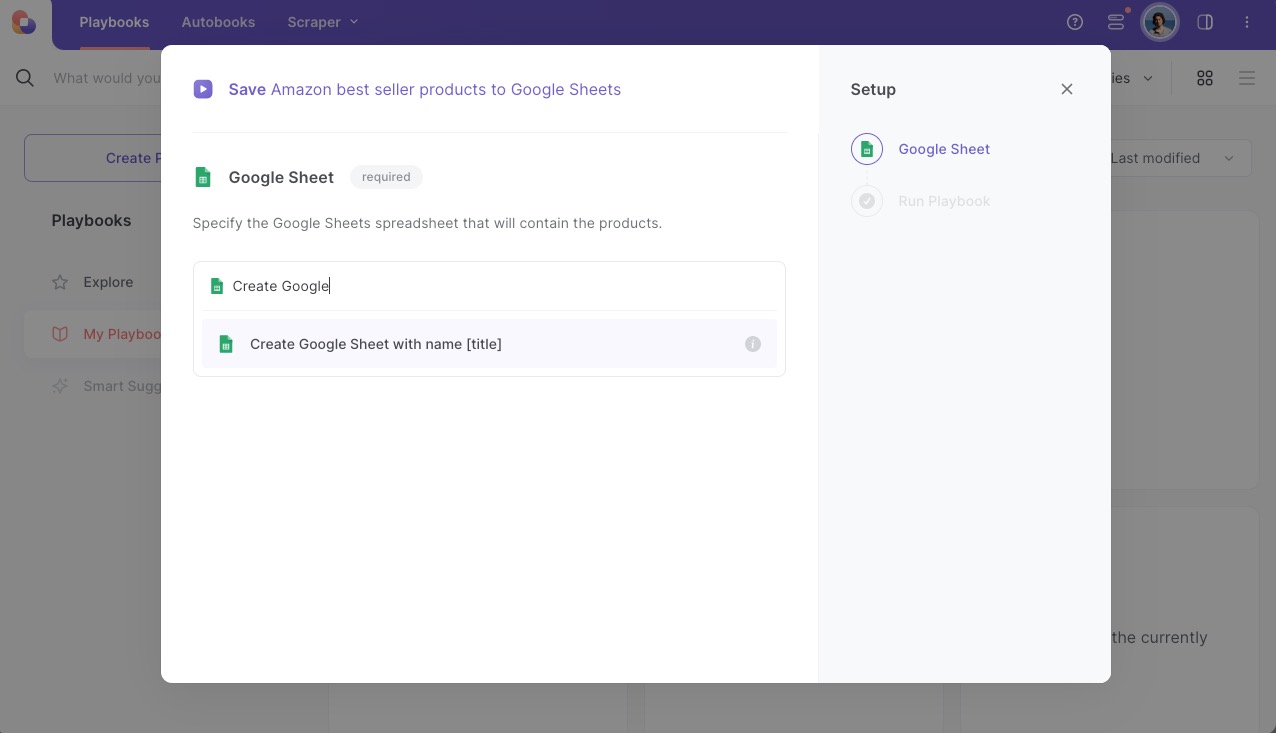Switch to list view icon
Screen dimensions: 1276x733
pos(1247,78)
